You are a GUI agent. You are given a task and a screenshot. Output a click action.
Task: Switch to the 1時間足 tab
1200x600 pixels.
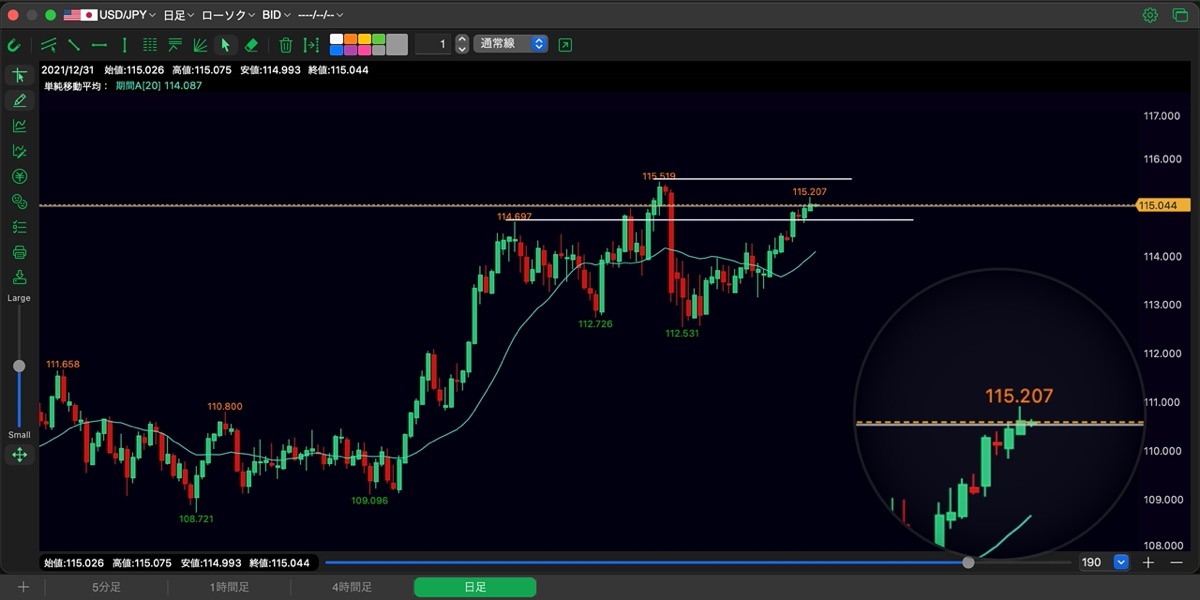[x=229, y=587]
